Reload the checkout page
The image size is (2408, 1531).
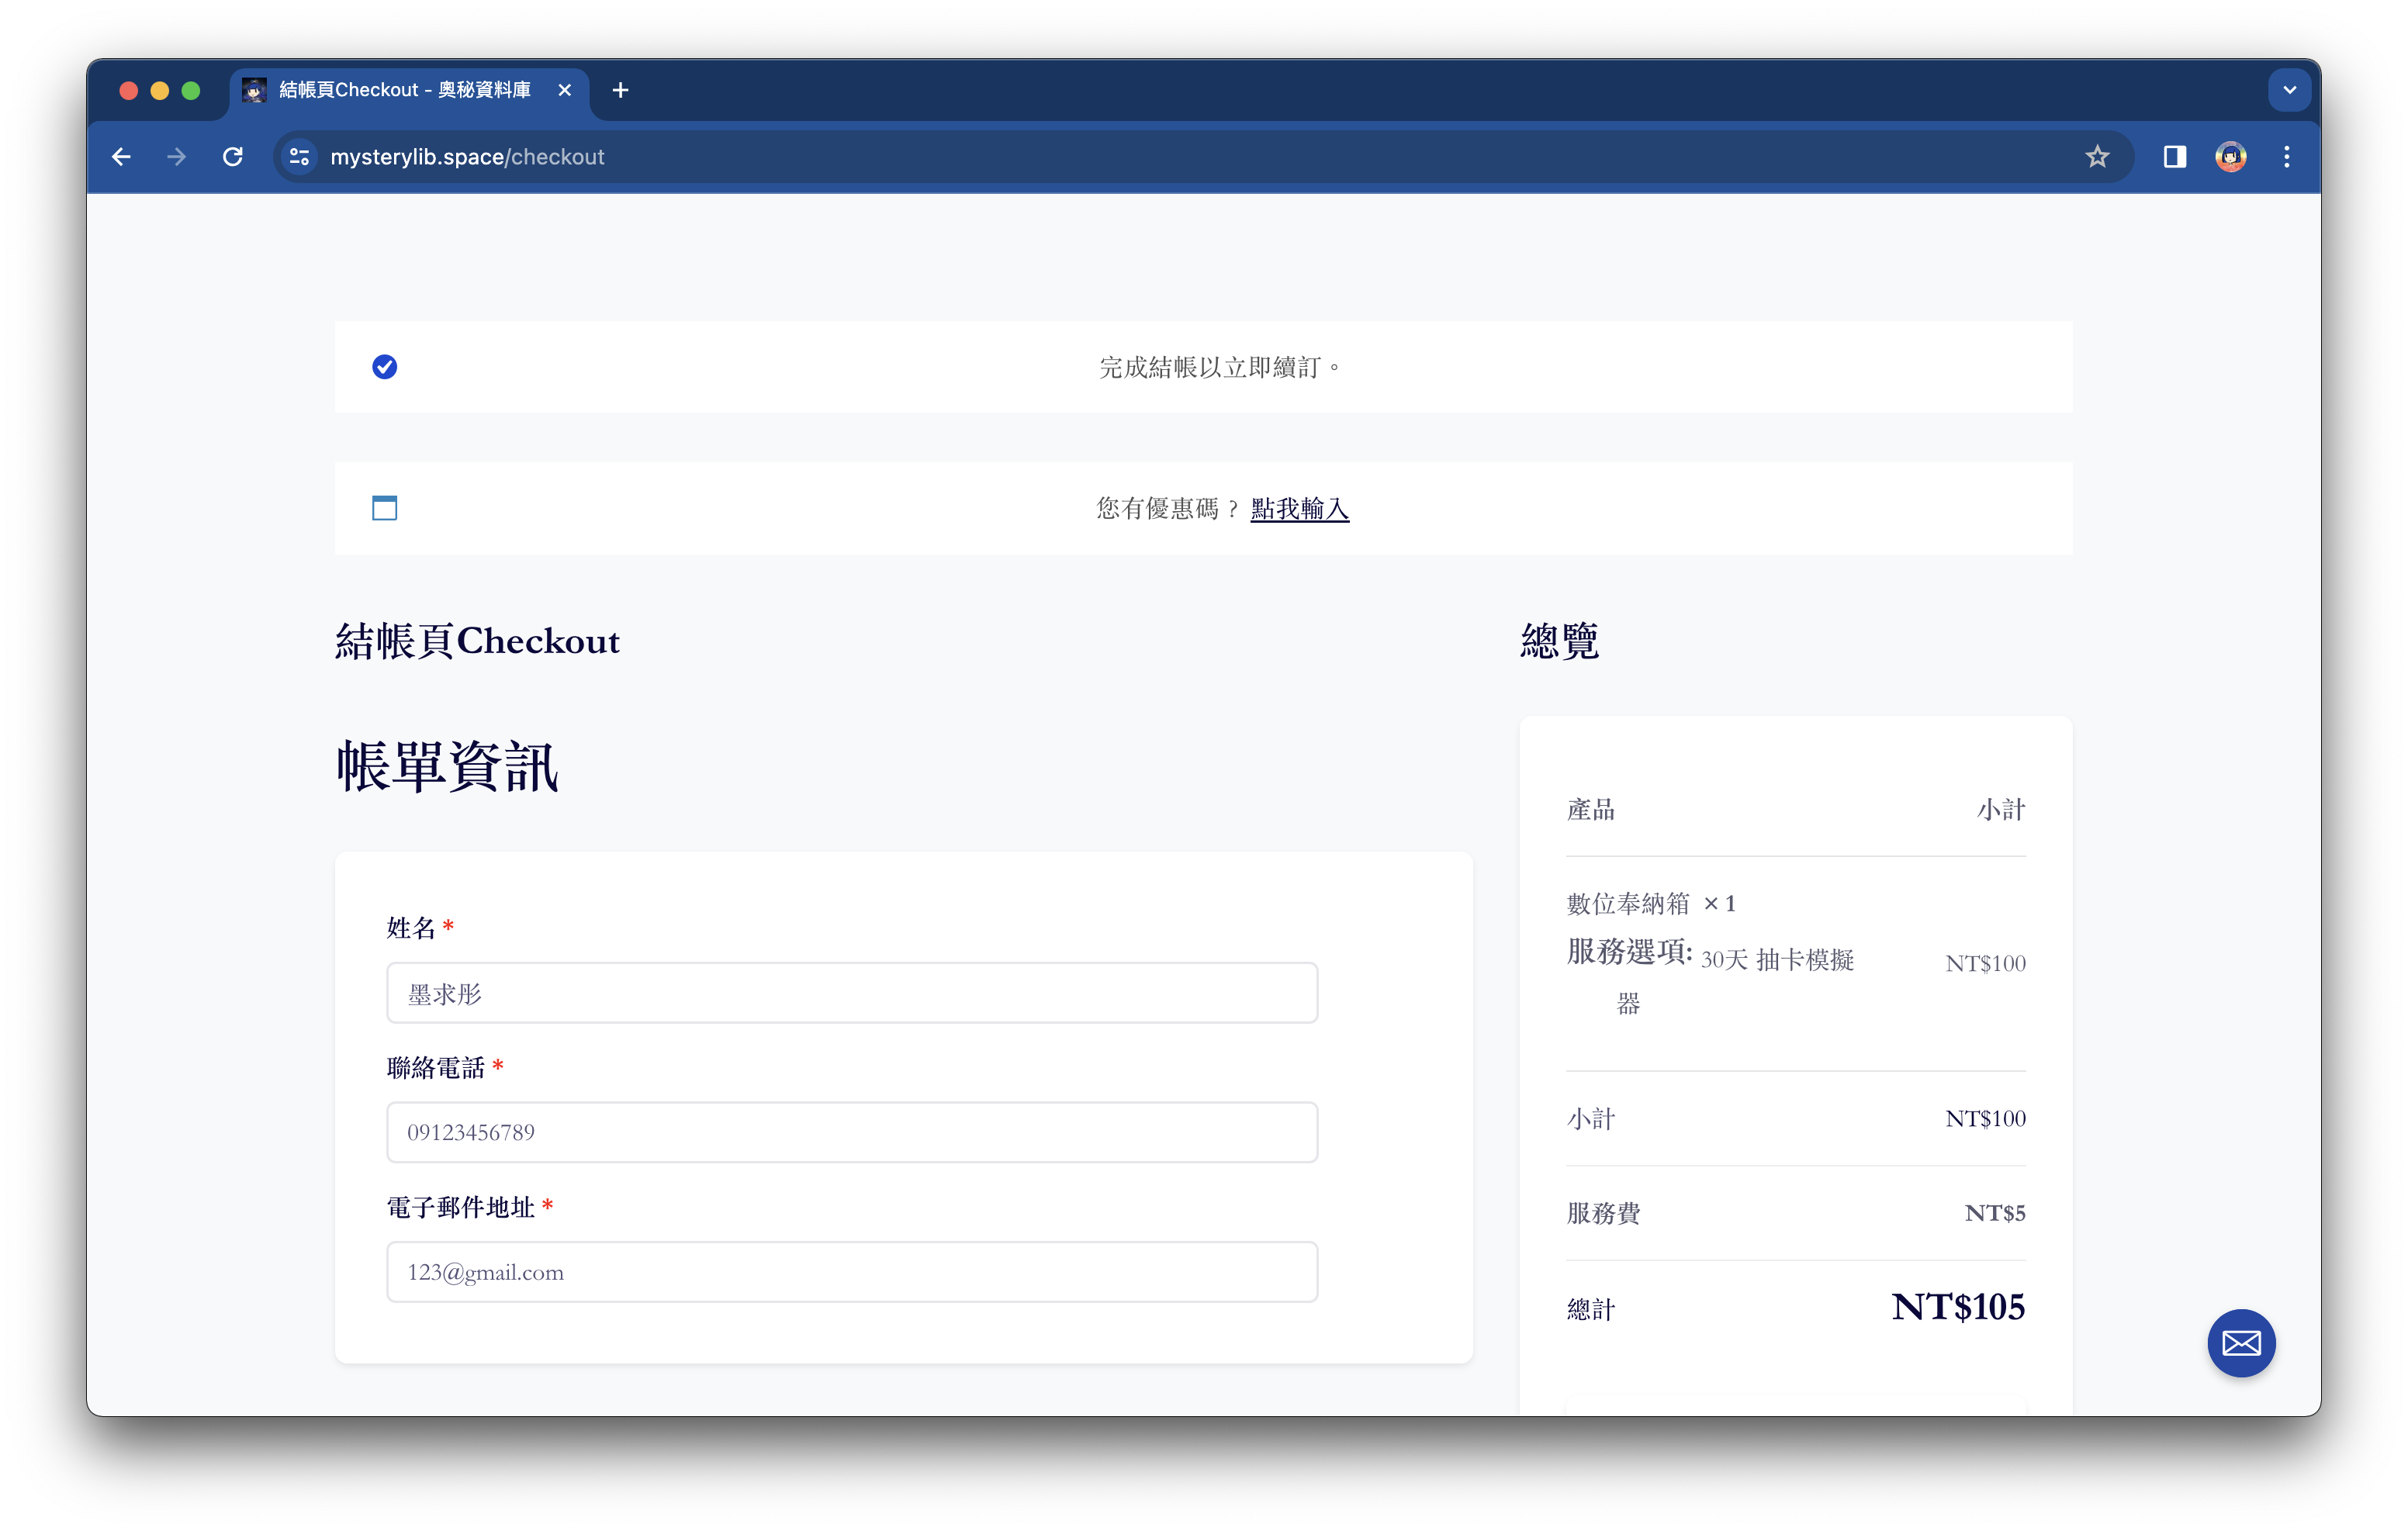coord(233,157)
